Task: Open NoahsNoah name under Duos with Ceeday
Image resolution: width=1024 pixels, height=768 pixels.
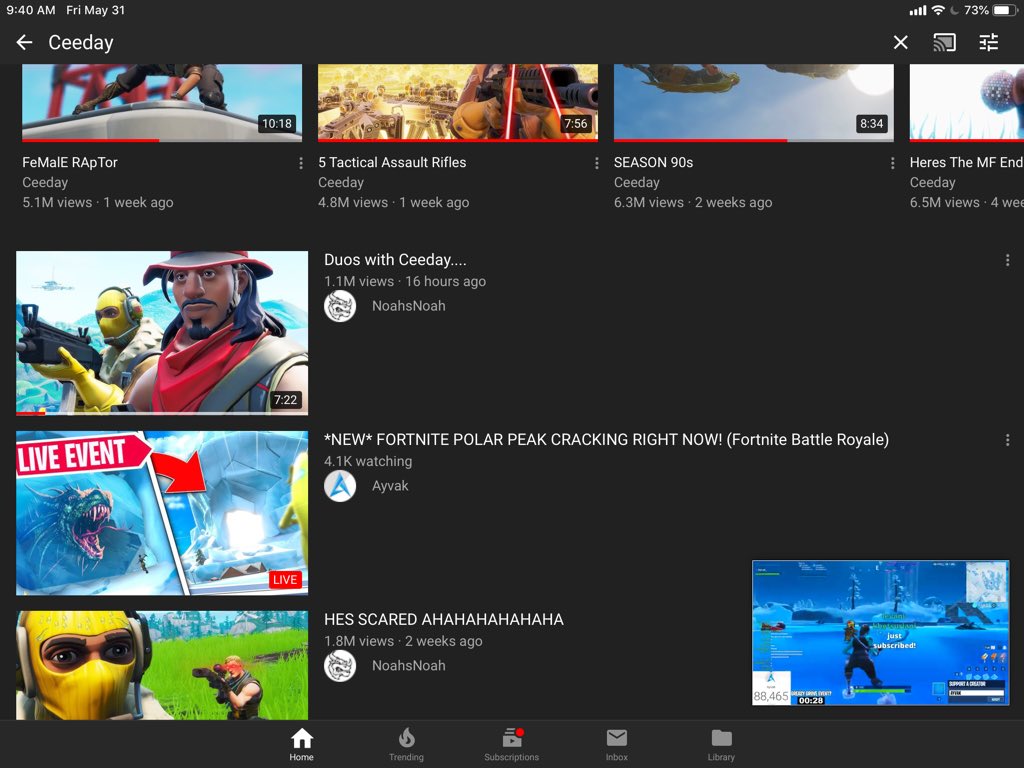Action: pos(409,306)
